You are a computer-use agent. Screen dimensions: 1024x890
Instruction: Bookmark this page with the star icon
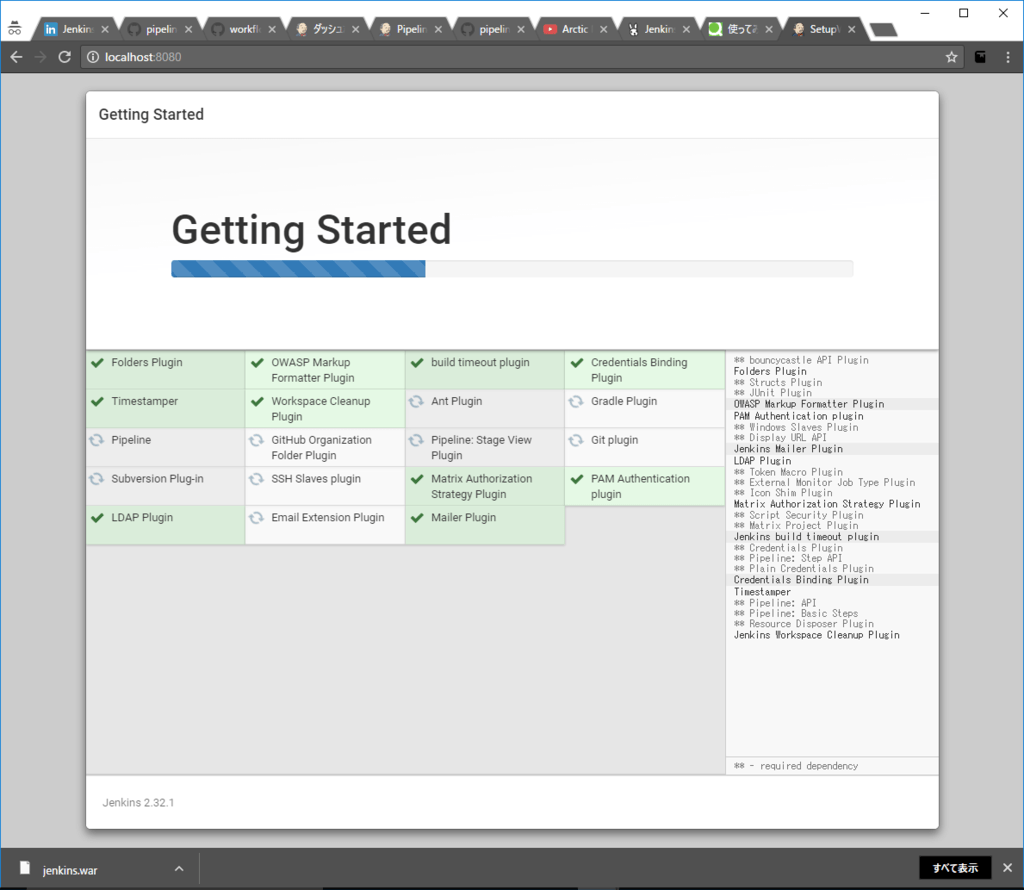(x=952, y=57)
